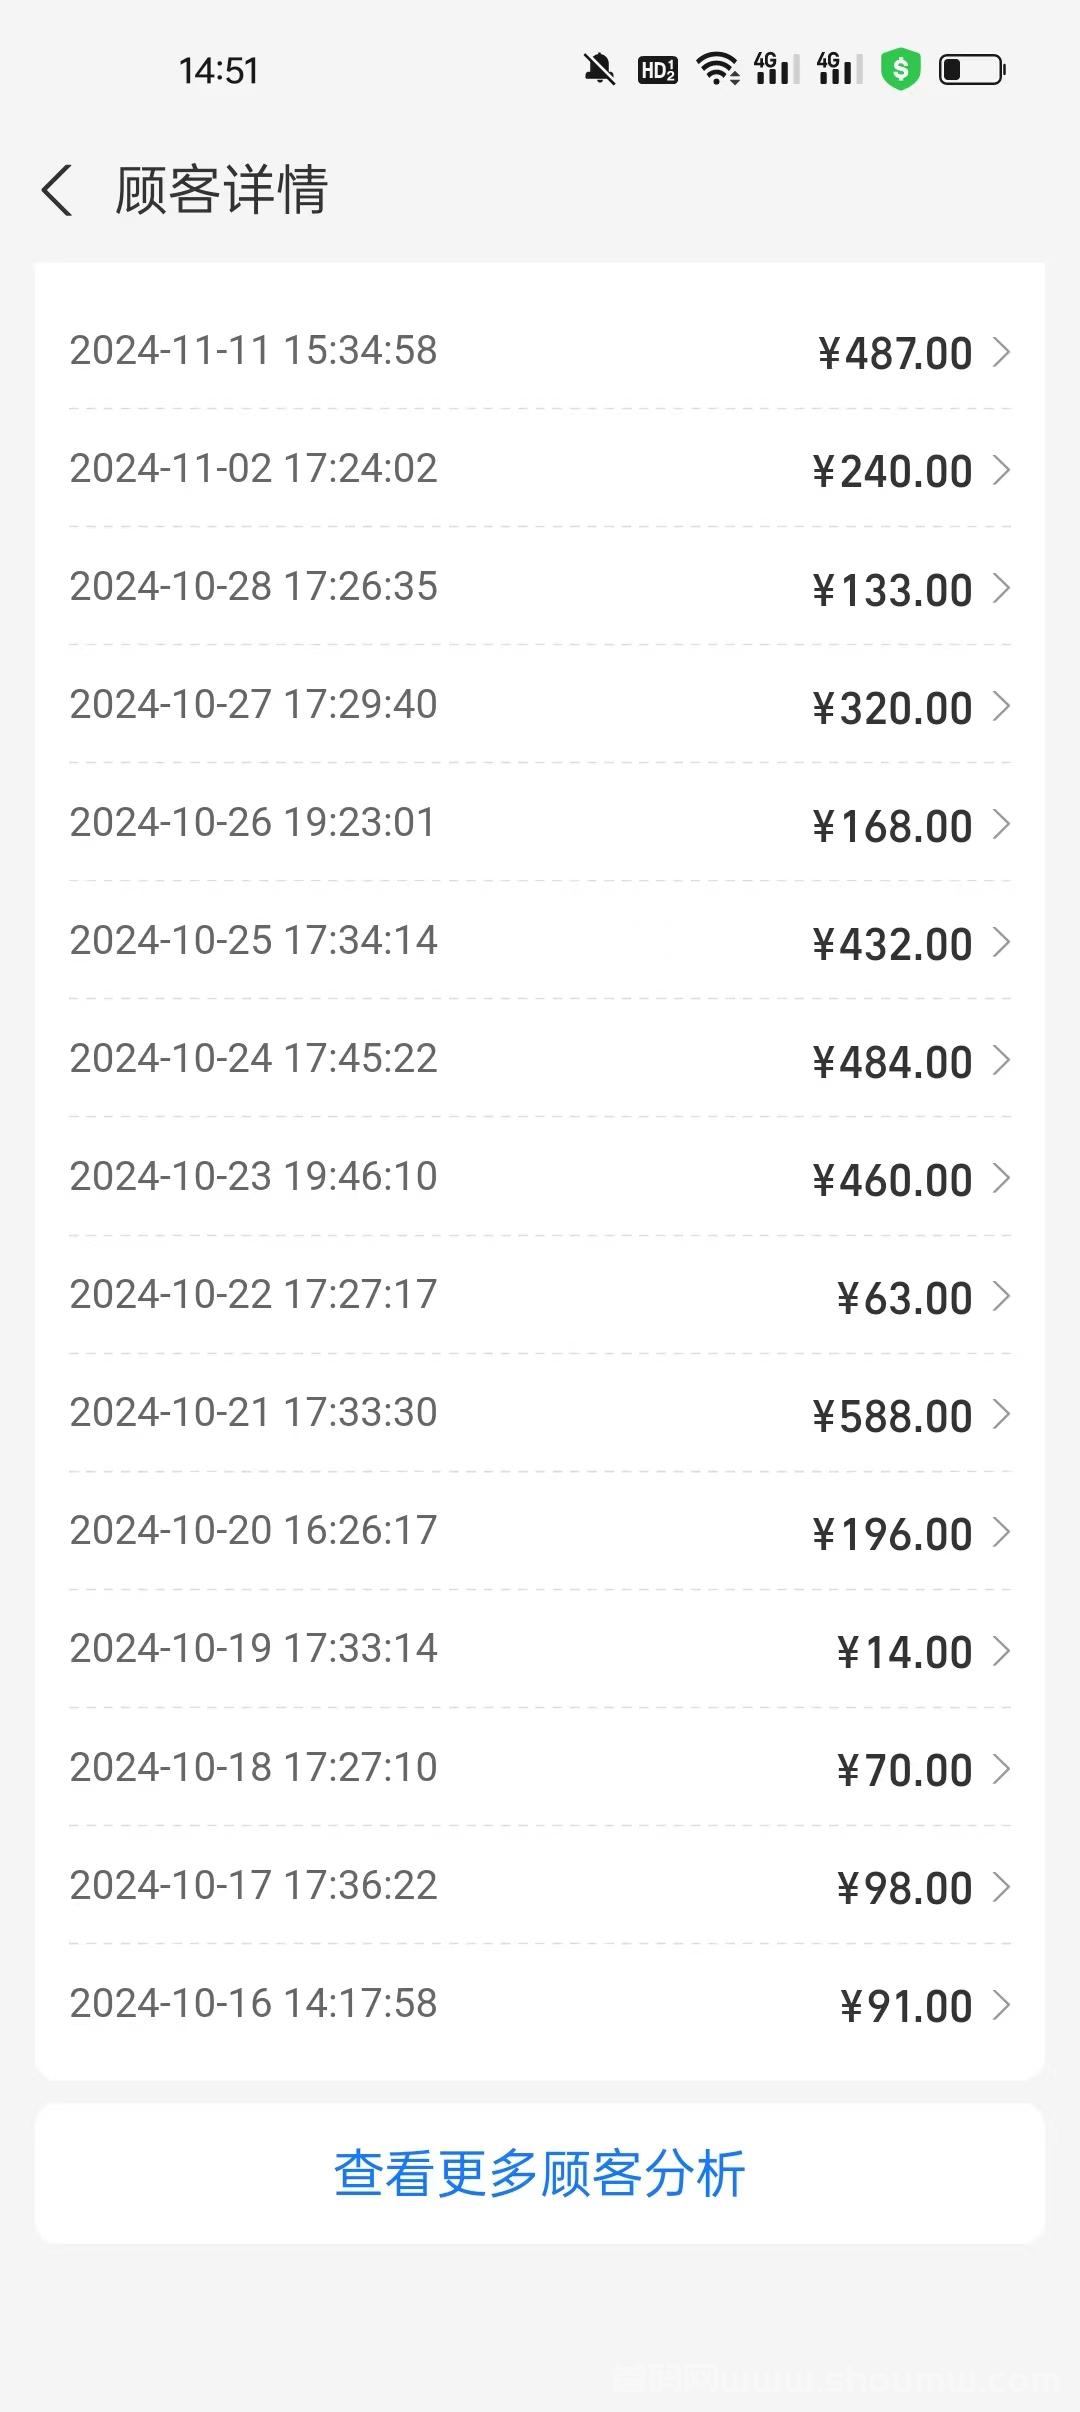This screenshot has height=2412, width=1080.
Task: Open the 2024-10-28 17:26:35 transaction
Action: (540, 587)
